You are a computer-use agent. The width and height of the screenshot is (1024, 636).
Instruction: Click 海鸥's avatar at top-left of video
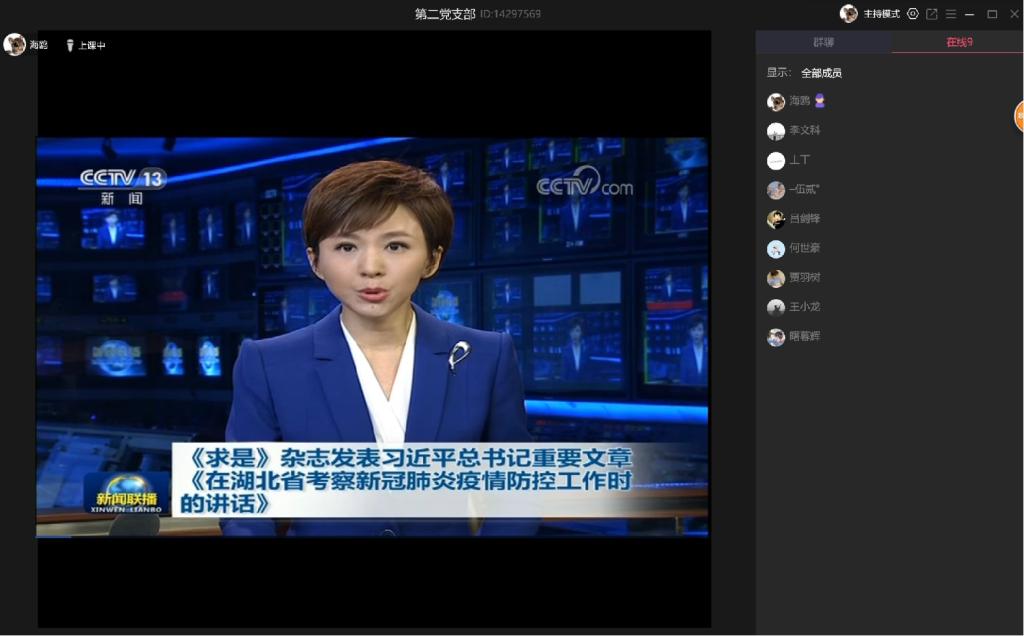14,44
